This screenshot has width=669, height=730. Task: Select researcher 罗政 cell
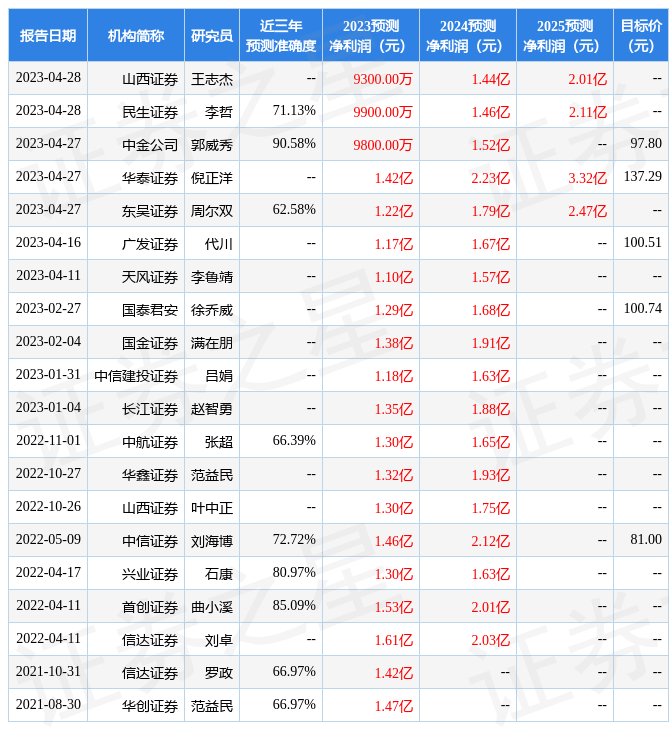212,674
